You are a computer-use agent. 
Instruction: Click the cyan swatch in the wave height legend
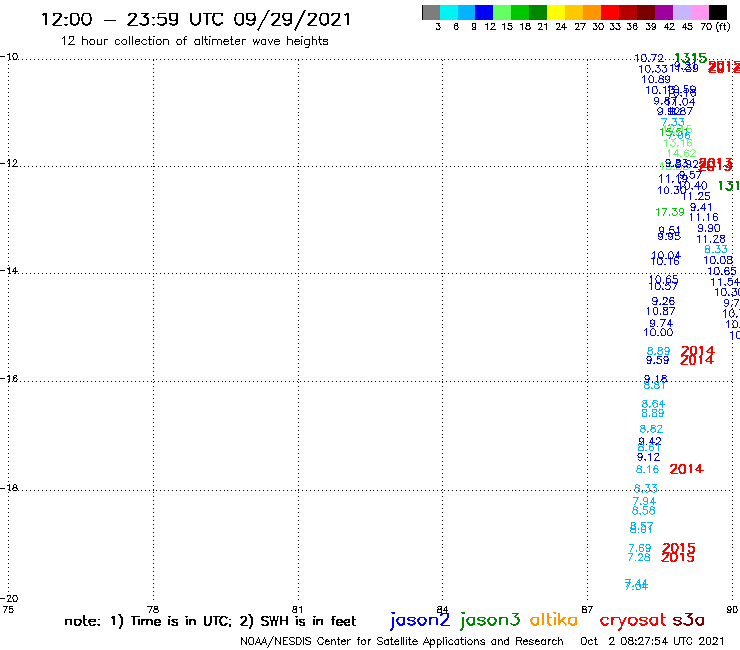click(449, 12)
